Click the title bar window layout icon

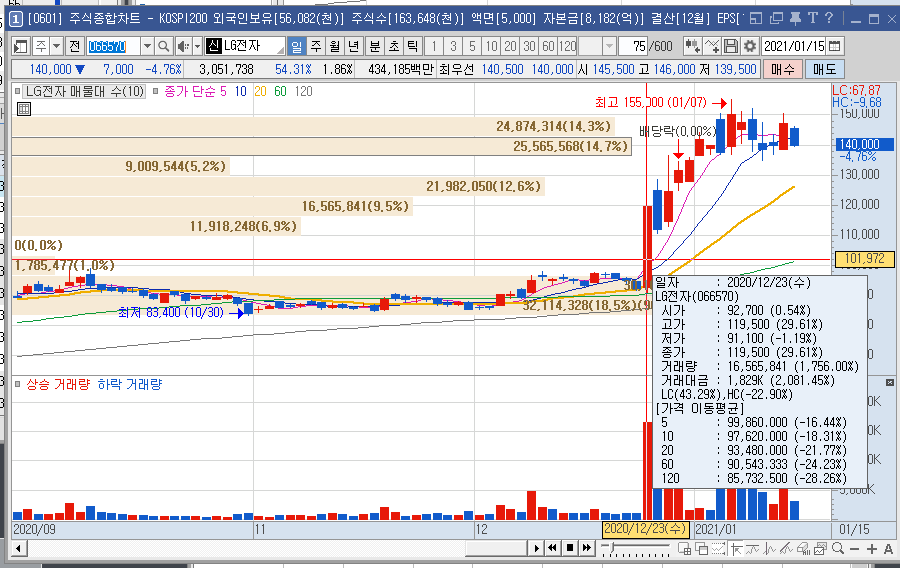pyautogui.click(x=756, y=18)
